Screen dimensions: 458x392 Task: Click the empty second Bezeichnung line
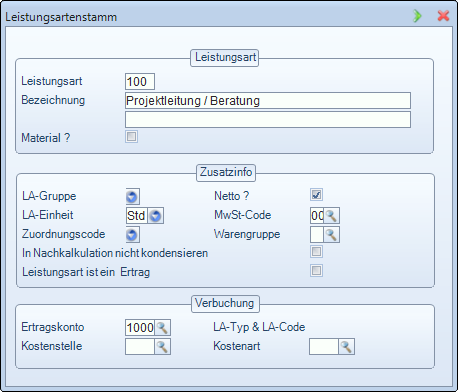tap(268, 120)
